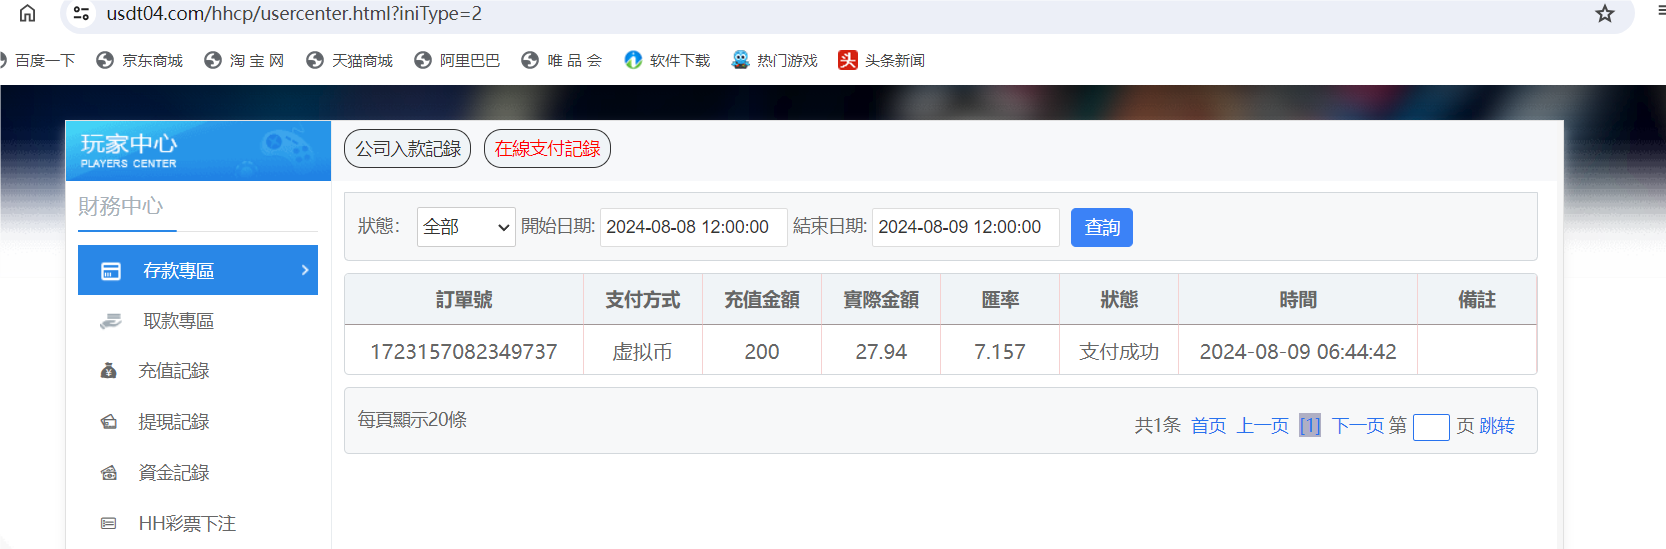Open the 狀態 全部 dropdown

tap(466, 227)
